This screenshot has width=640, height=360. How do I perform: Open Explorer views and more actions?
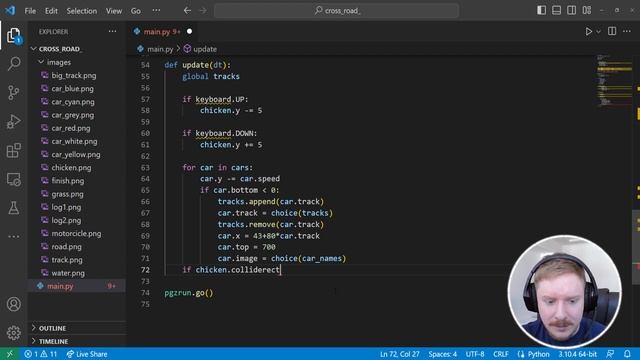(x=112, y=31)
